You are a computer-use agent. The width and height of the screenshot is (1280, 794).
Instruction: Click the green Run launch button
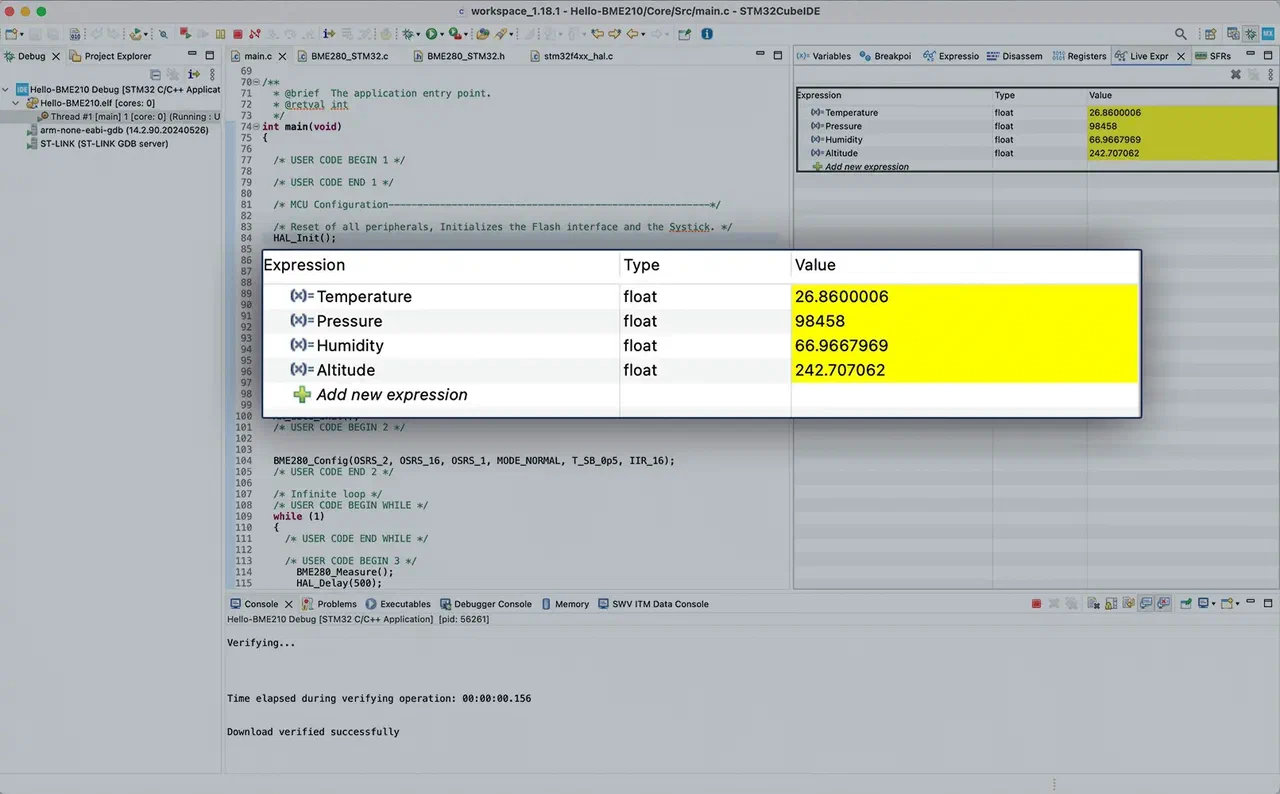pyautogui.click(x=431, y=34)
